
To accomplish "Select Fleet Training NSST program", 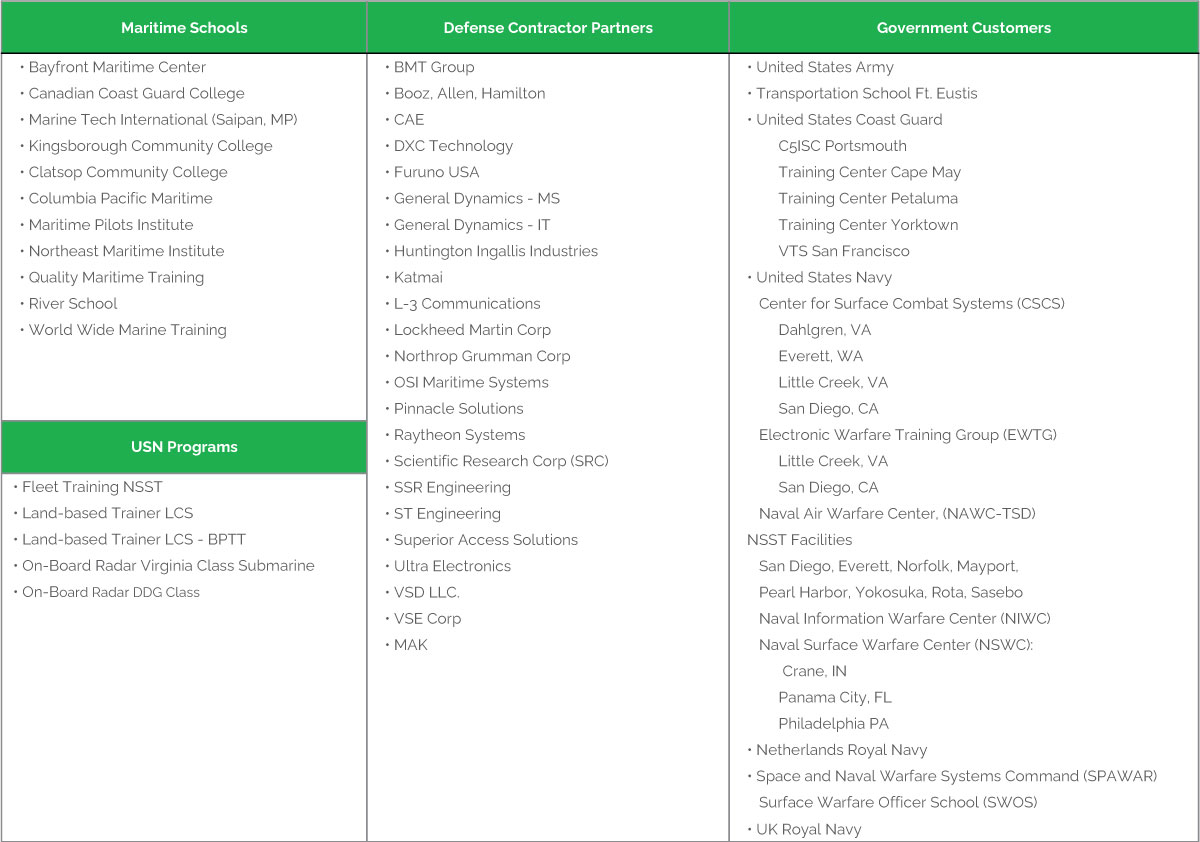I will click(x=92, y=487).
